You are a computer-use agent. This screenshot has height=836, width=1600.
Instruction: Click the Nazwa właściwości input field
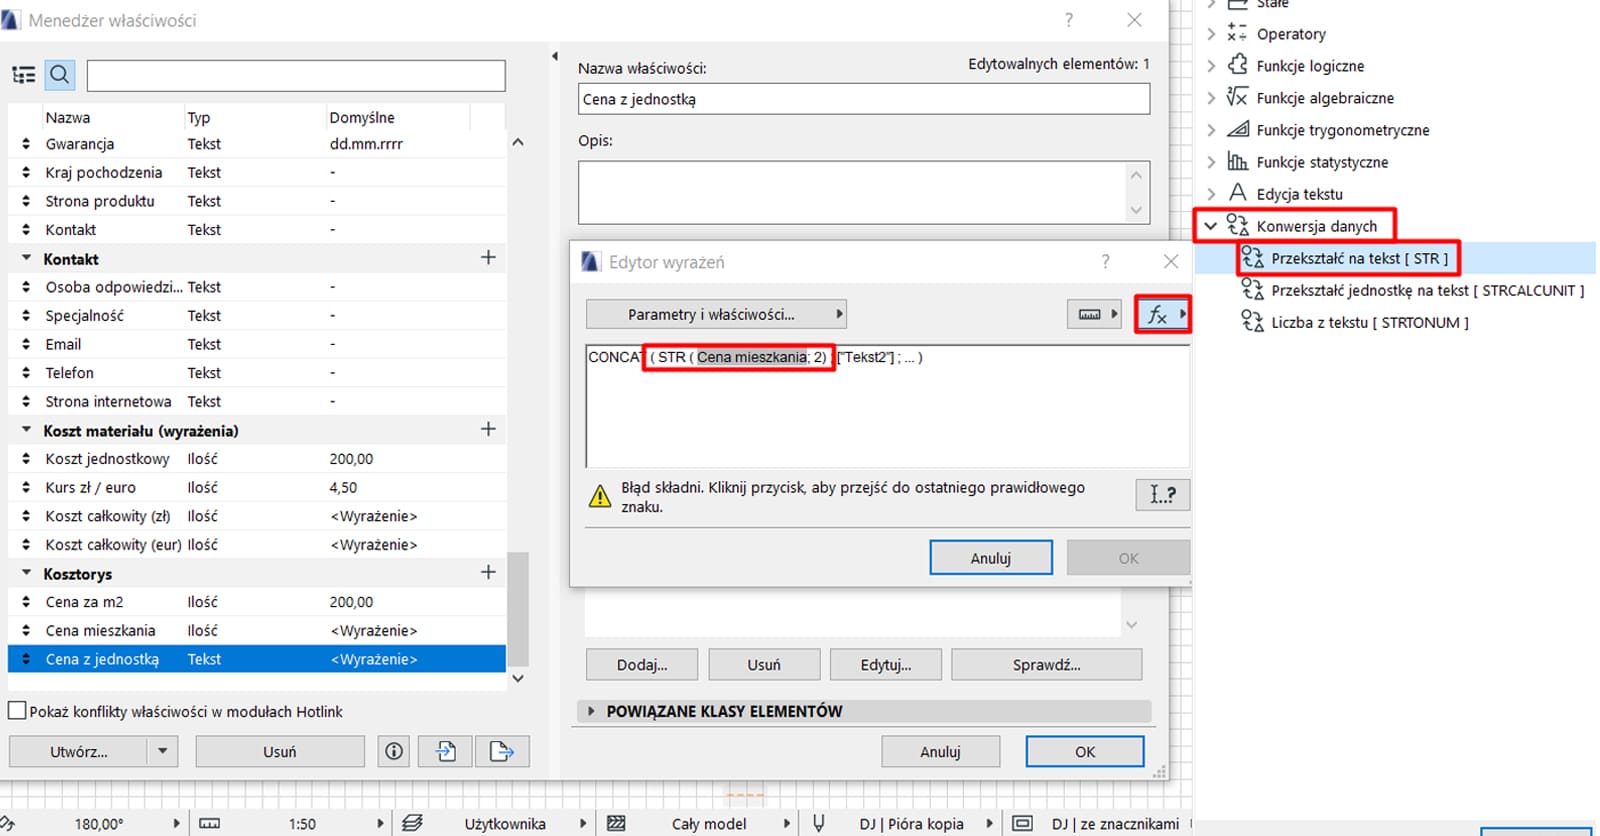tap(864, 99)
